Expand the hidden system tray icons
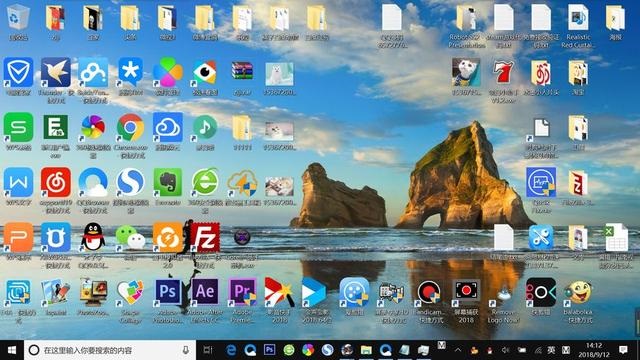640x360 pixels. pyautogui.click(x=458, y=350)
